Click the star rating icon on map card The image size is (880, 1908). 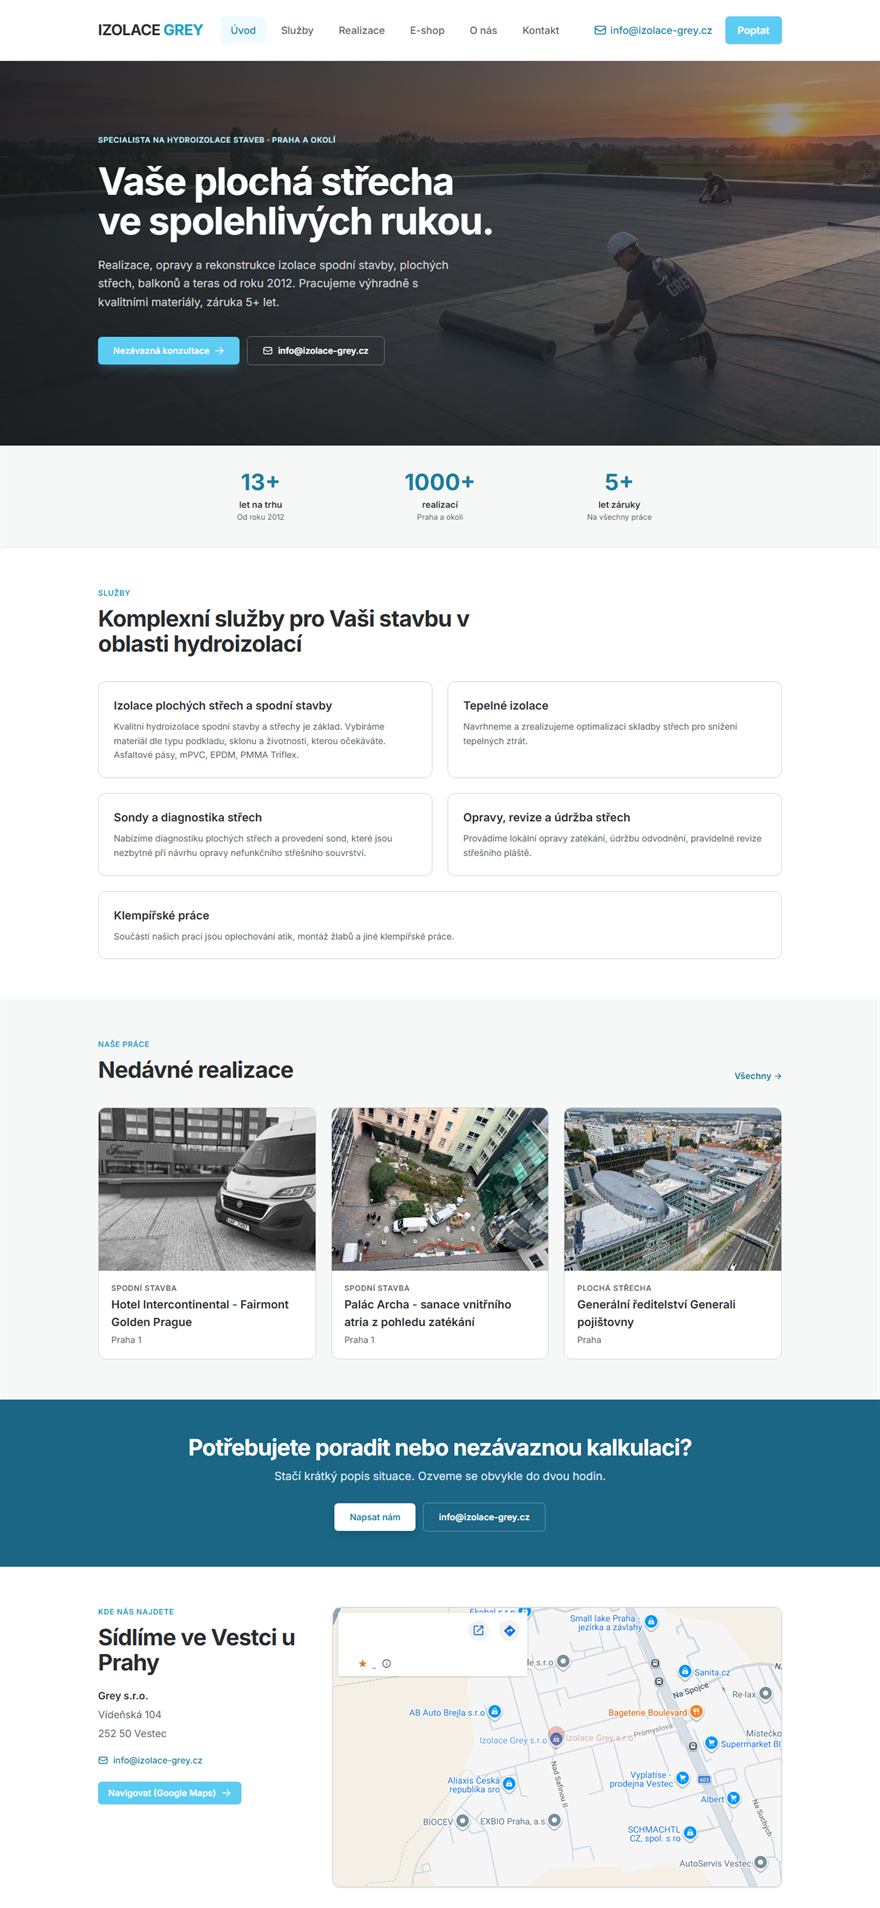click(362, 1664)
